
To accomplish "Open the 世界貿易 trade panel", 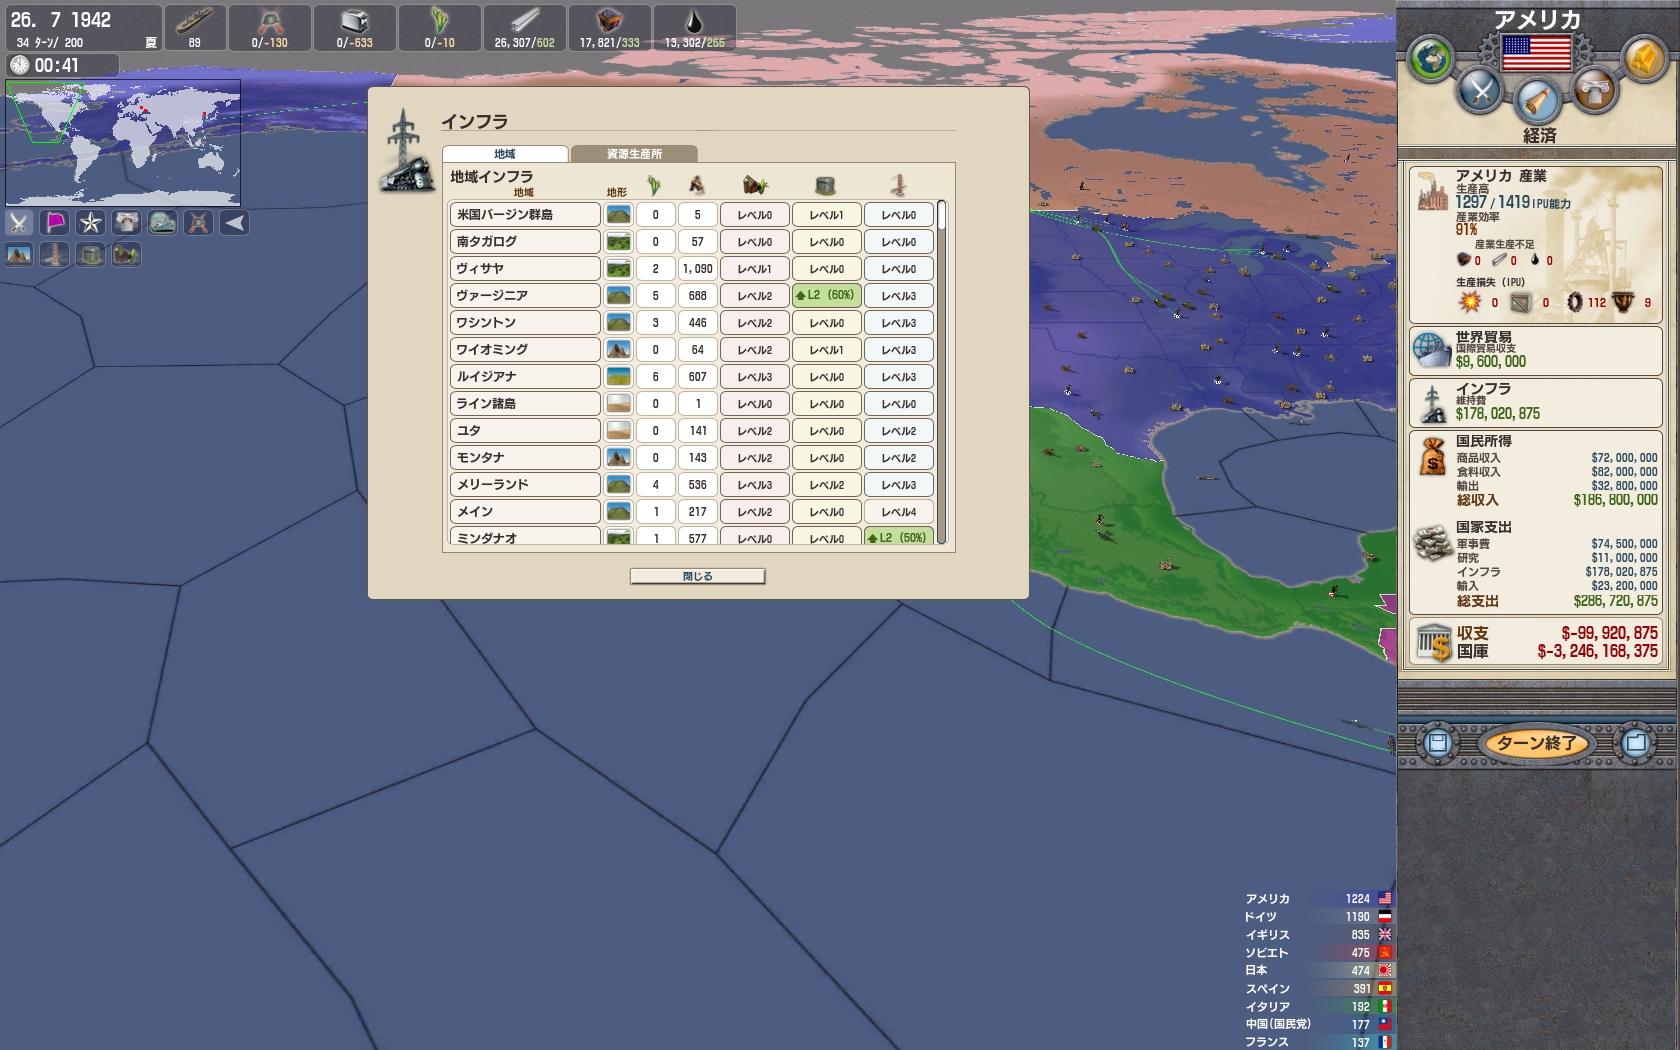I will [x=1536, y=350].
